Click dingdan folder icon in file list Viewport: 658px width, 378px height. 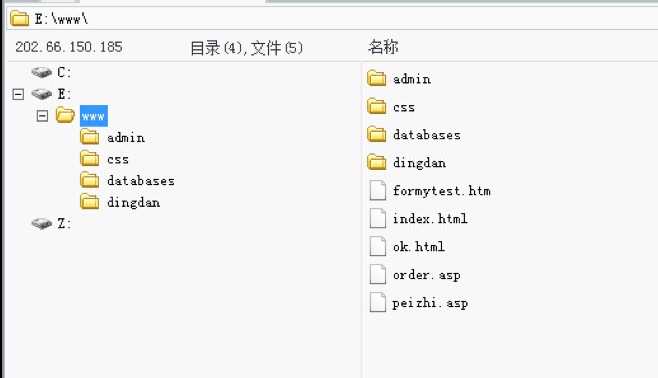[376, 162]
